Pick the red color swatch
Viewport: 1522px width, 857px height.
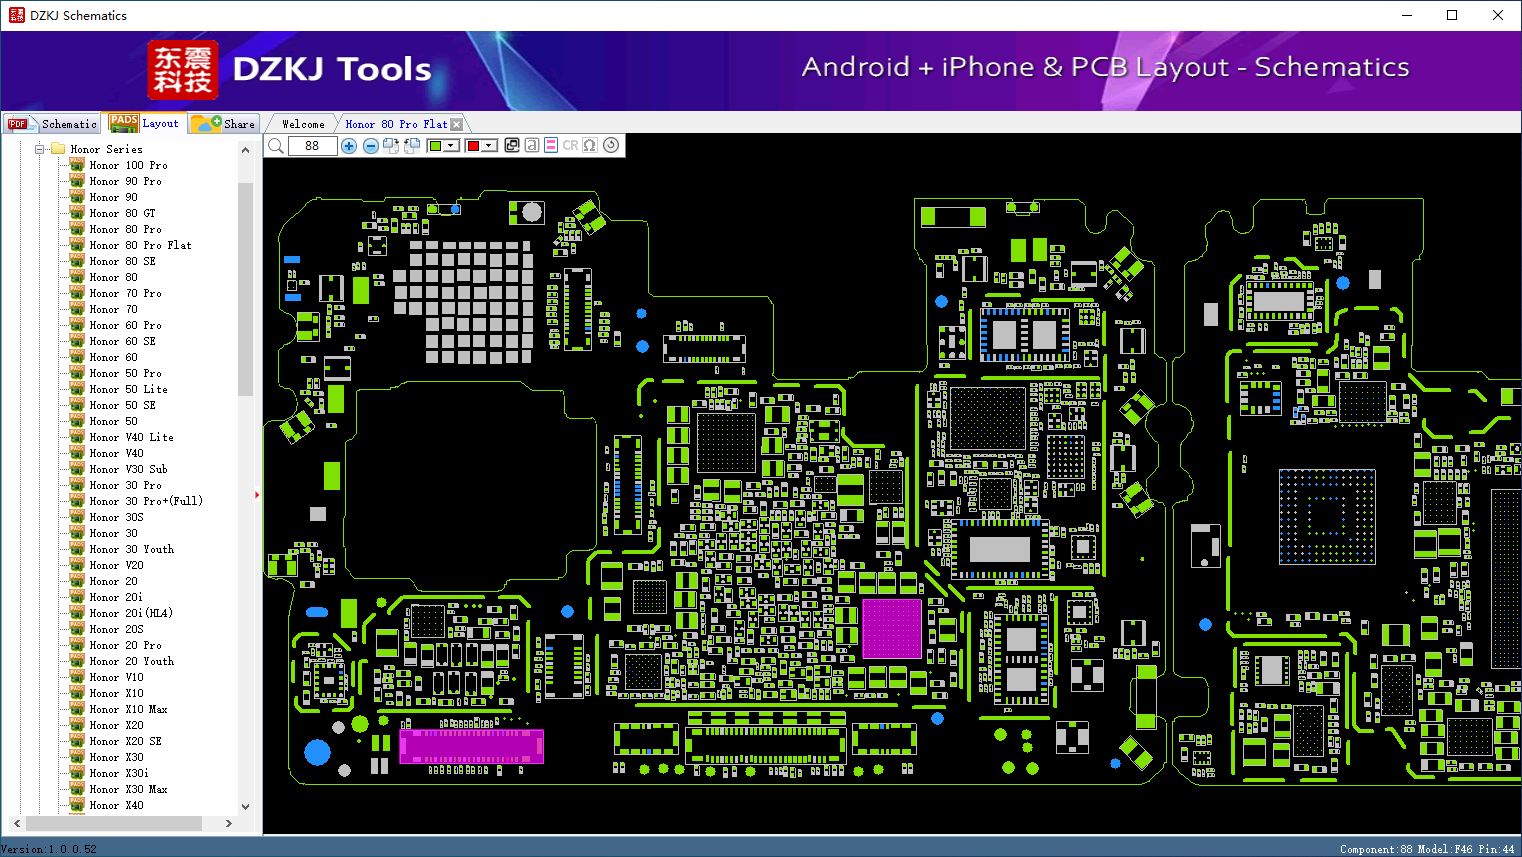coord(473,146)
